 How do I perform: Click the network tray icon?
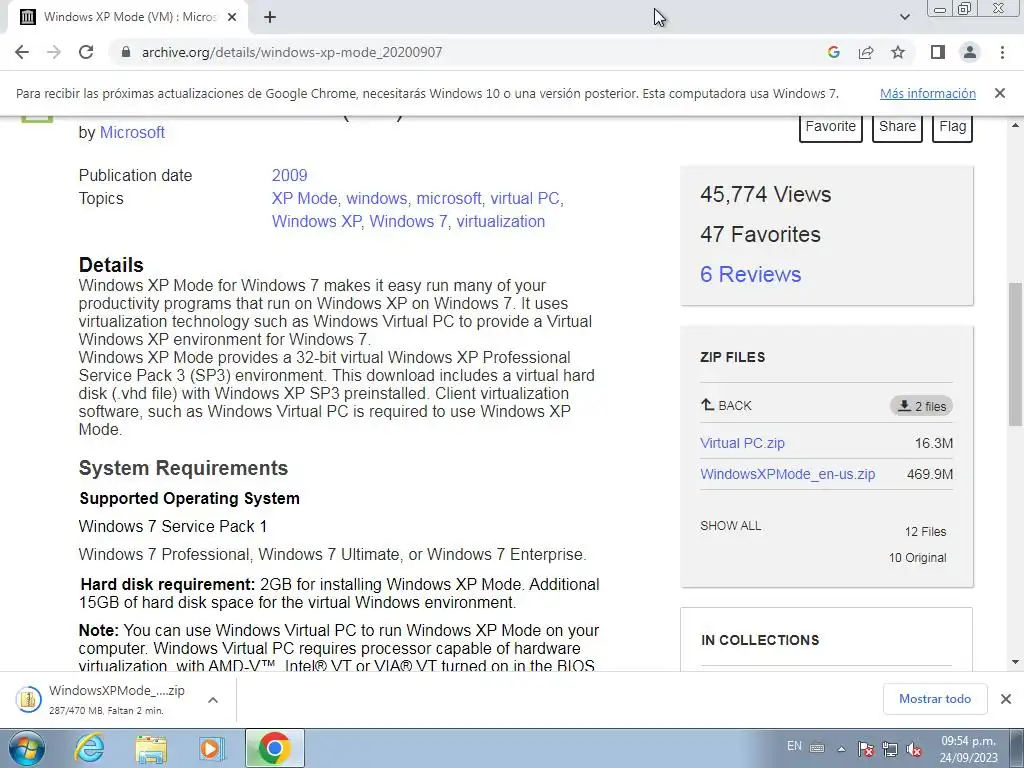coord(889,749)
